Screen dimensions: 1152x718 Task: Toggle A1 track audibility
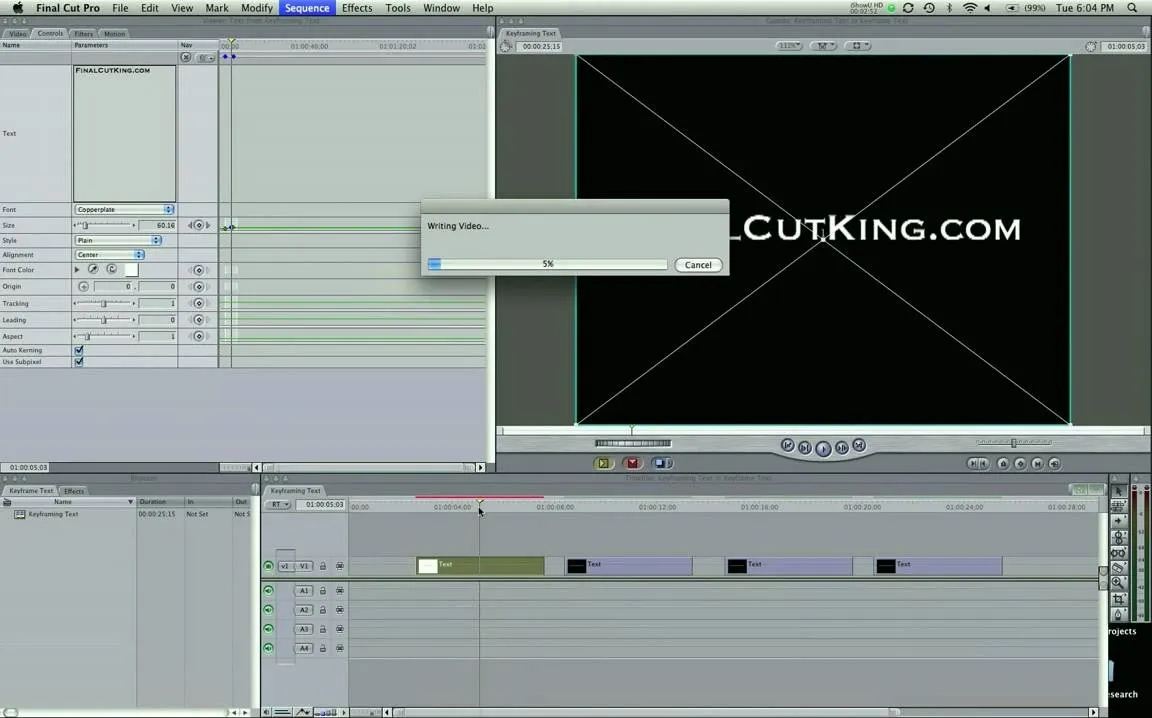268,591
